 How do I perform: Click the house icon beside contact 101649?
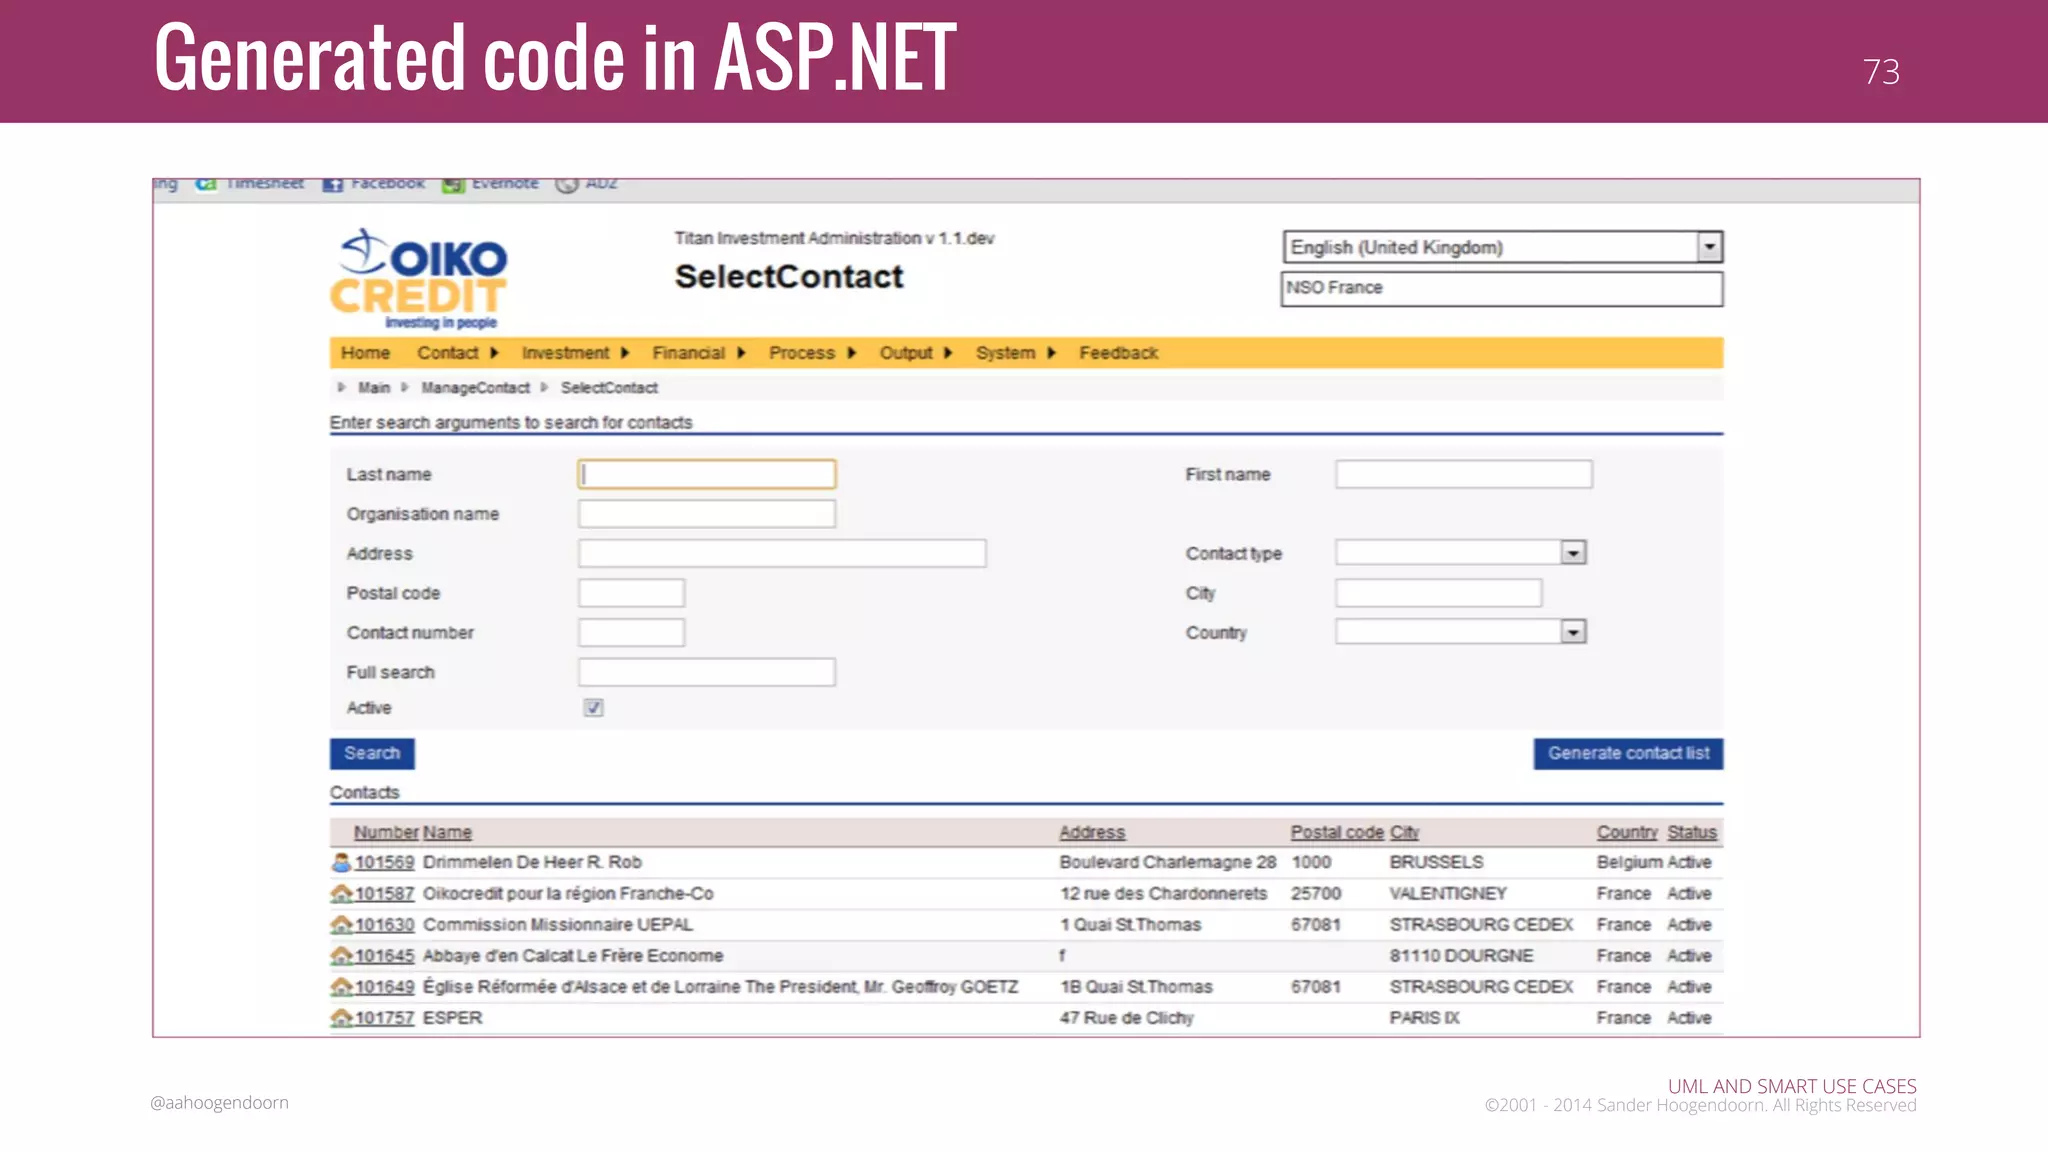tap(341, 986)
